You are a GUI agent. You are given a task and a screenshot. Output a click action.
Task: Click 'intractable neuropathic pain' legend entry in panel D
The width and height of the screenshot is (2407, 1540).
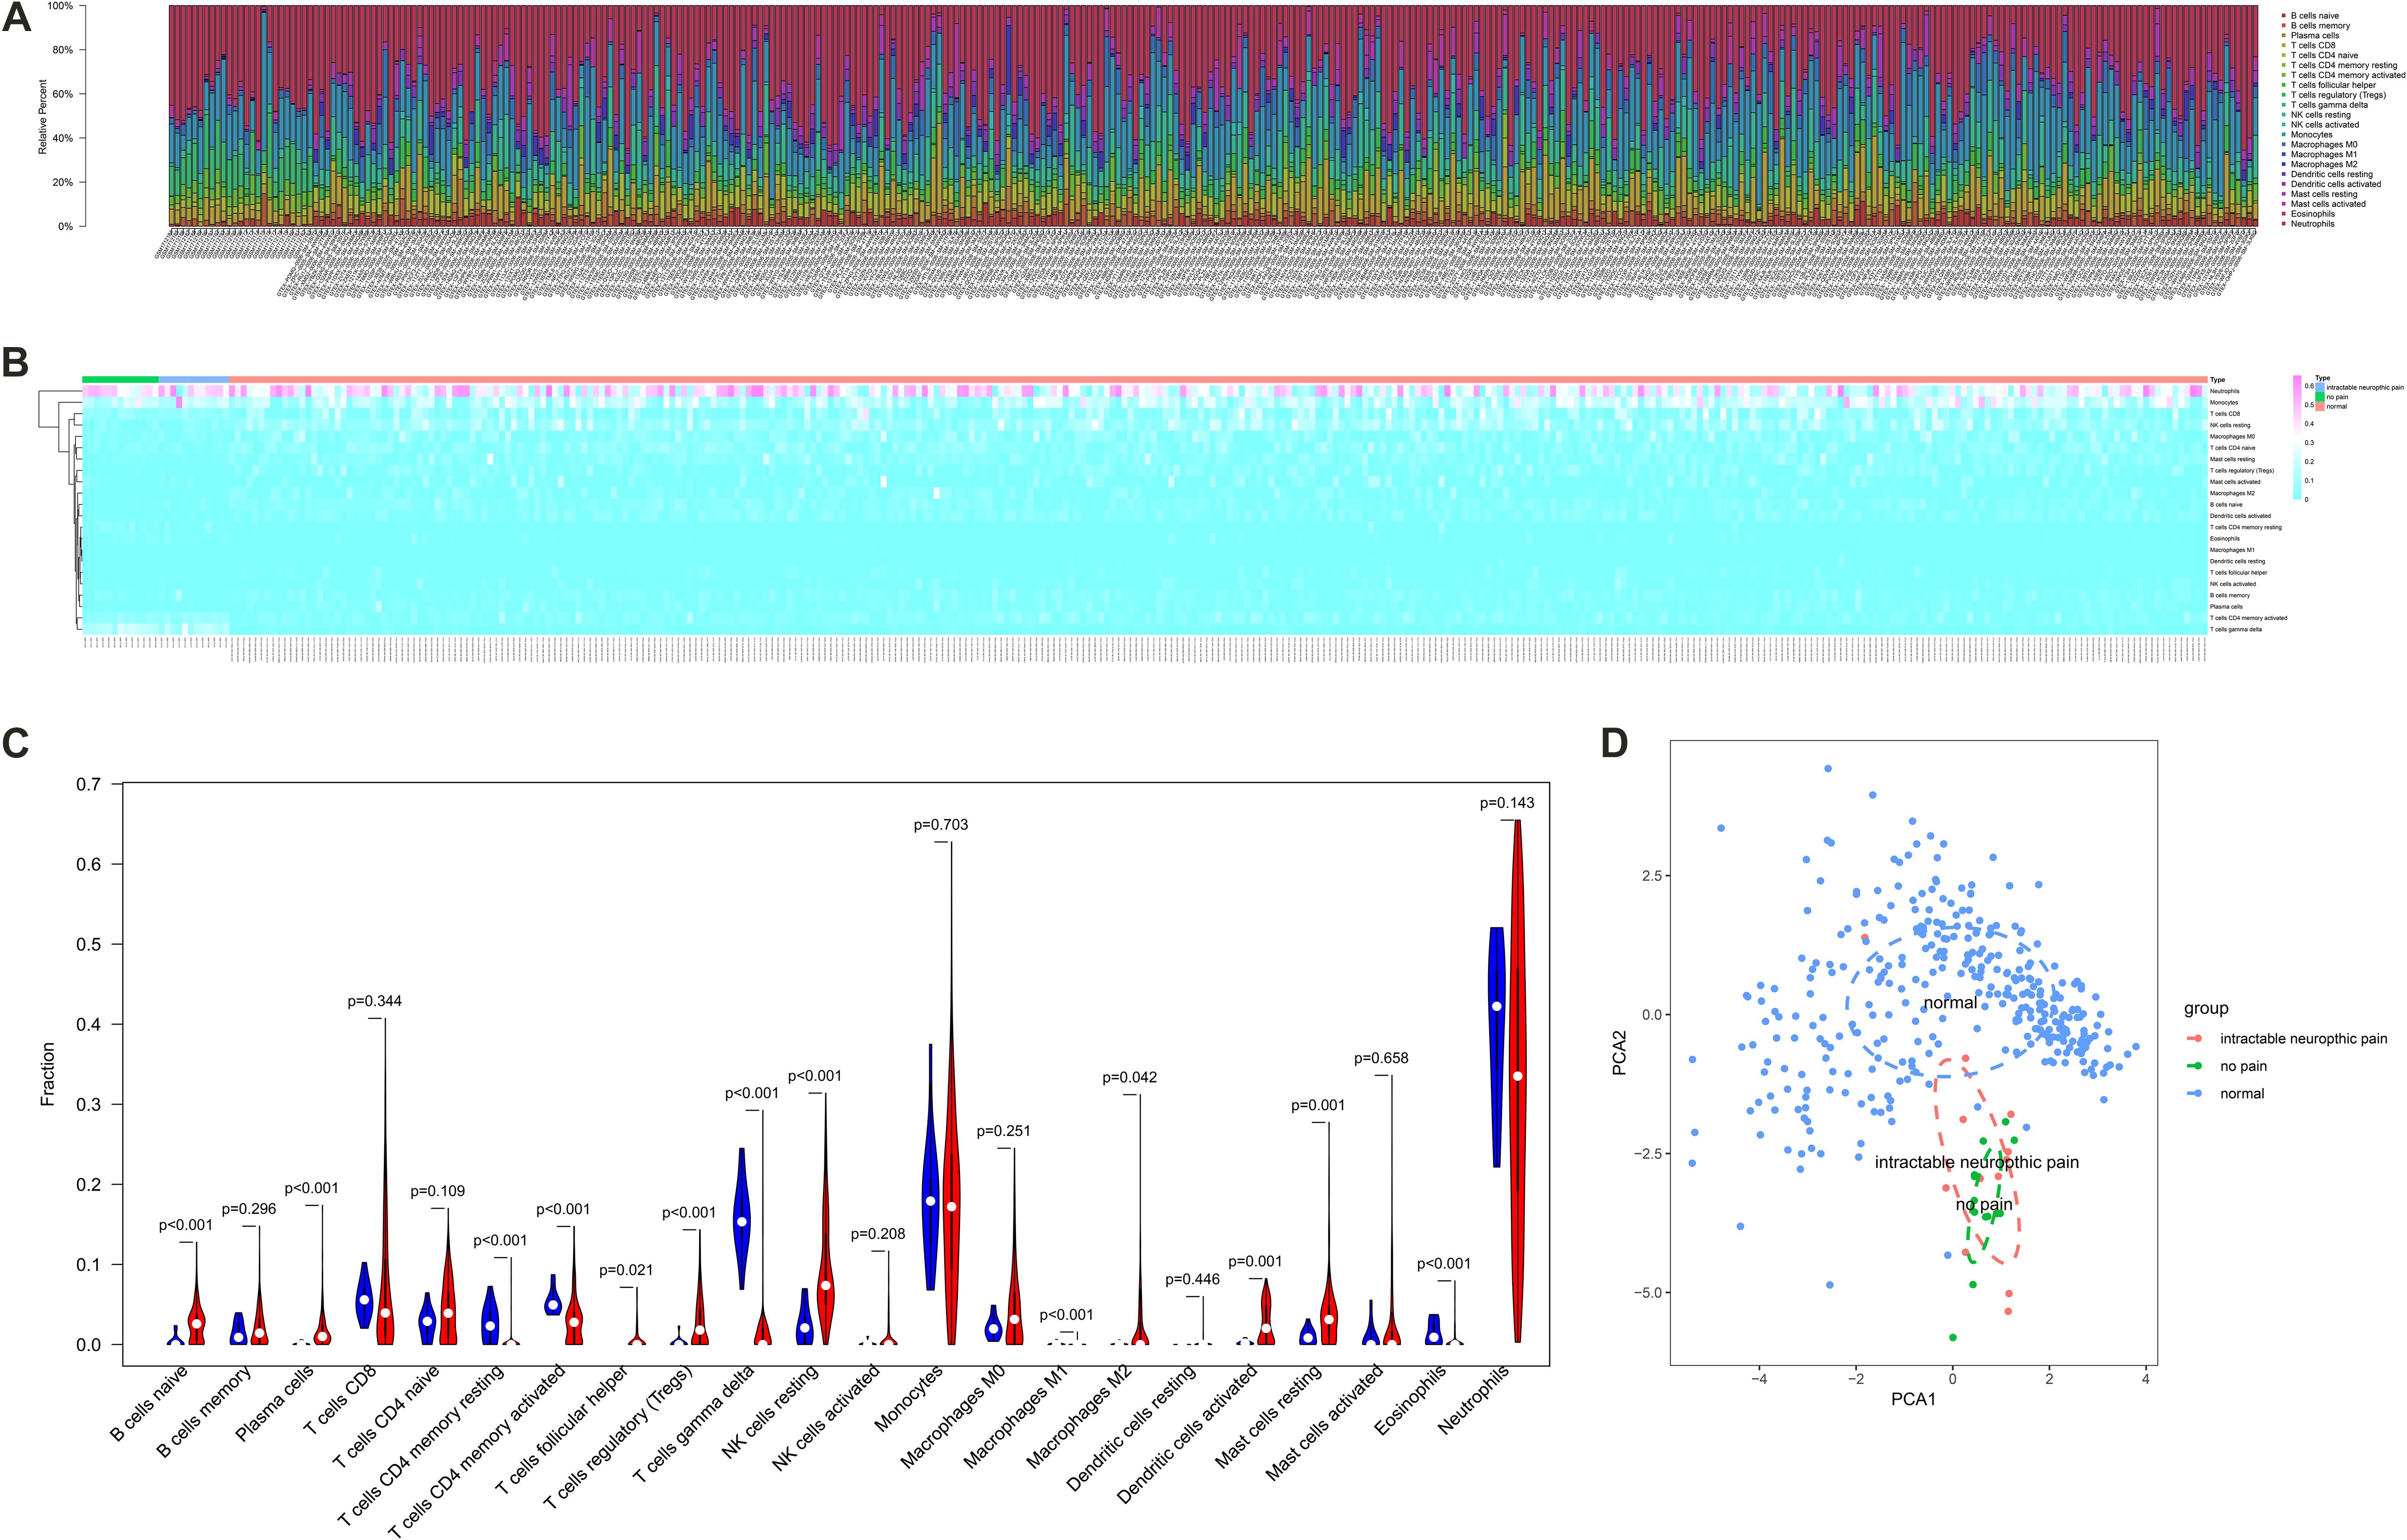click(2303, 1039)
